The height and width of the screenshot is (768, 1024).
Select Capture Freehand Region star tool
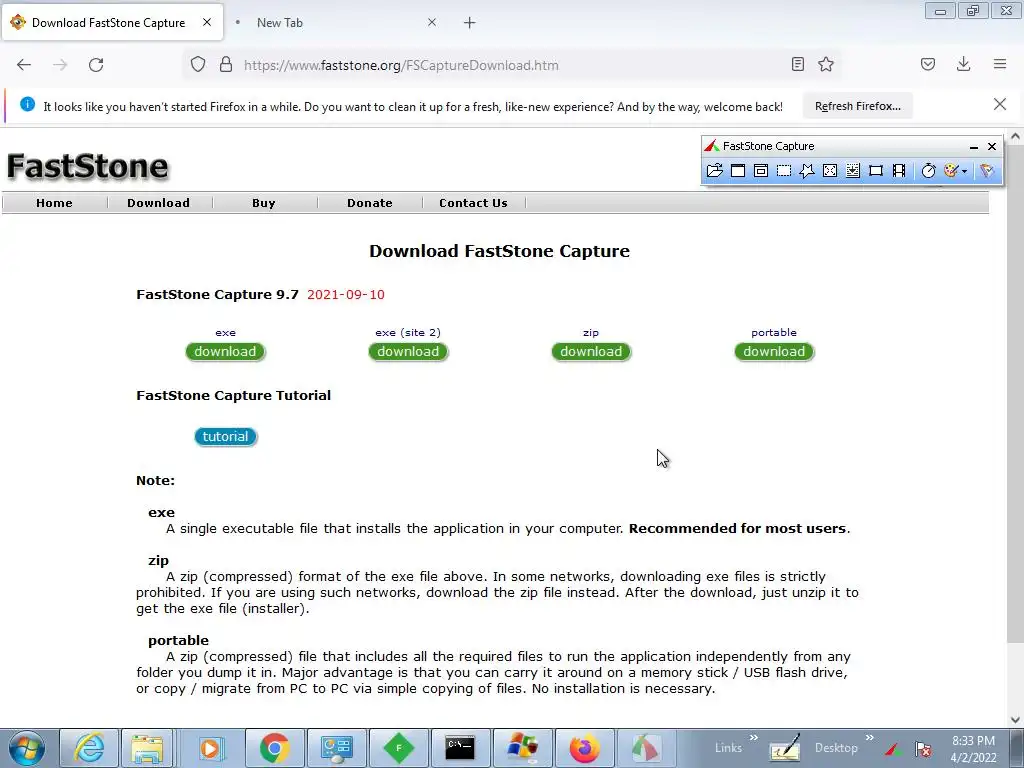tap(807, 170)
